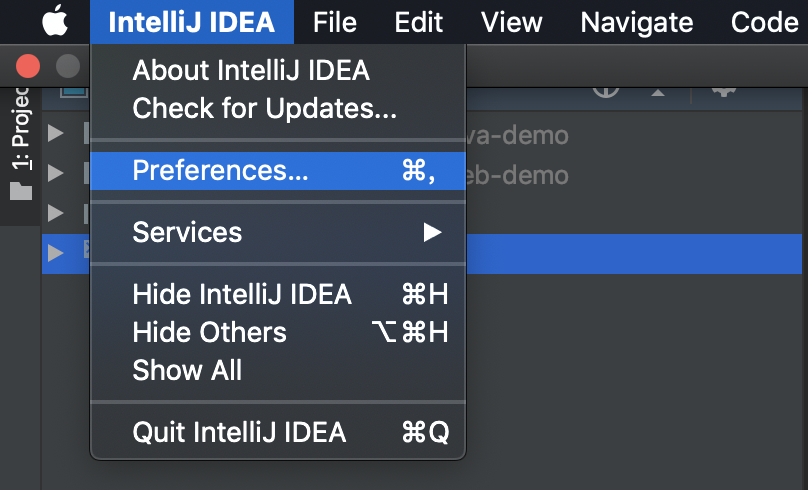Open Preferences... from the menu
Screen dimensions: 808x490
click(x=220, y=171)
